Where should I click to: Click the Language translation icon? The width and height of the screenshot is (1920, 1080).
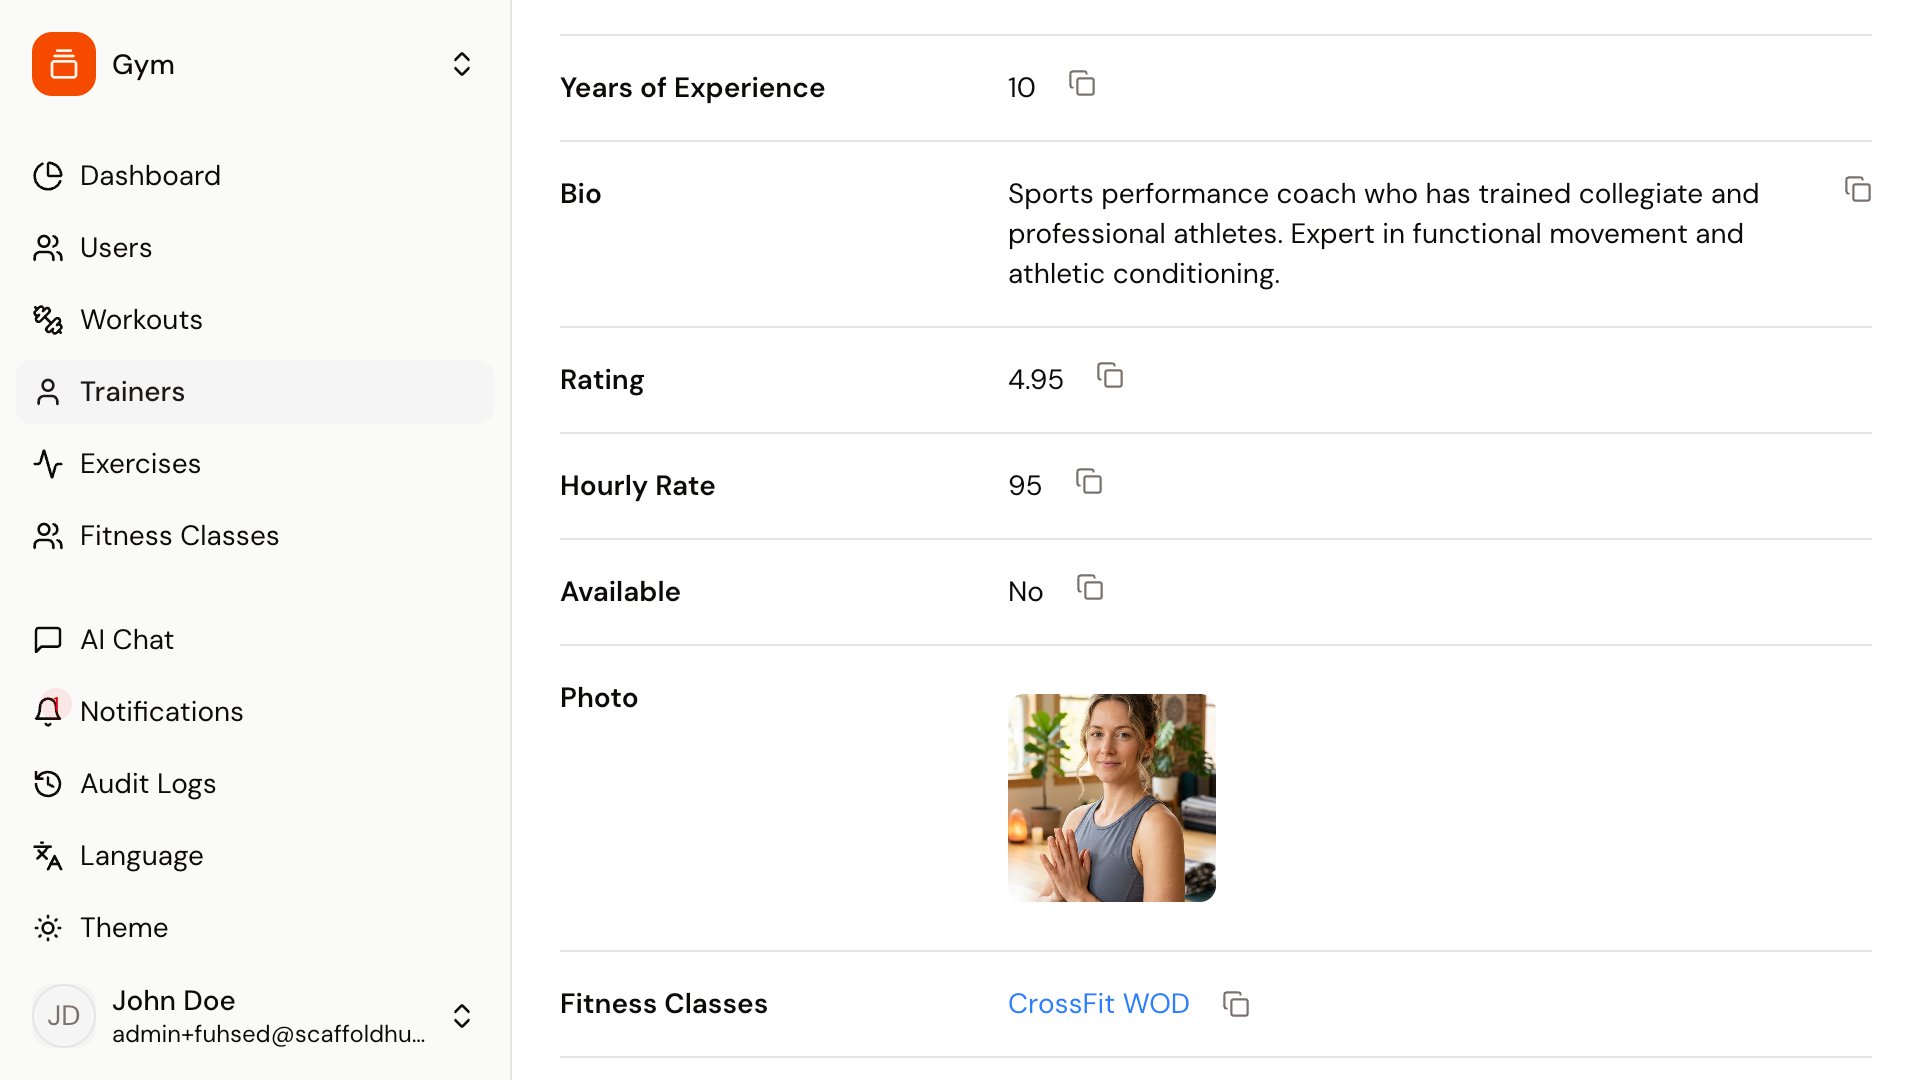click(x=48, y=855)
